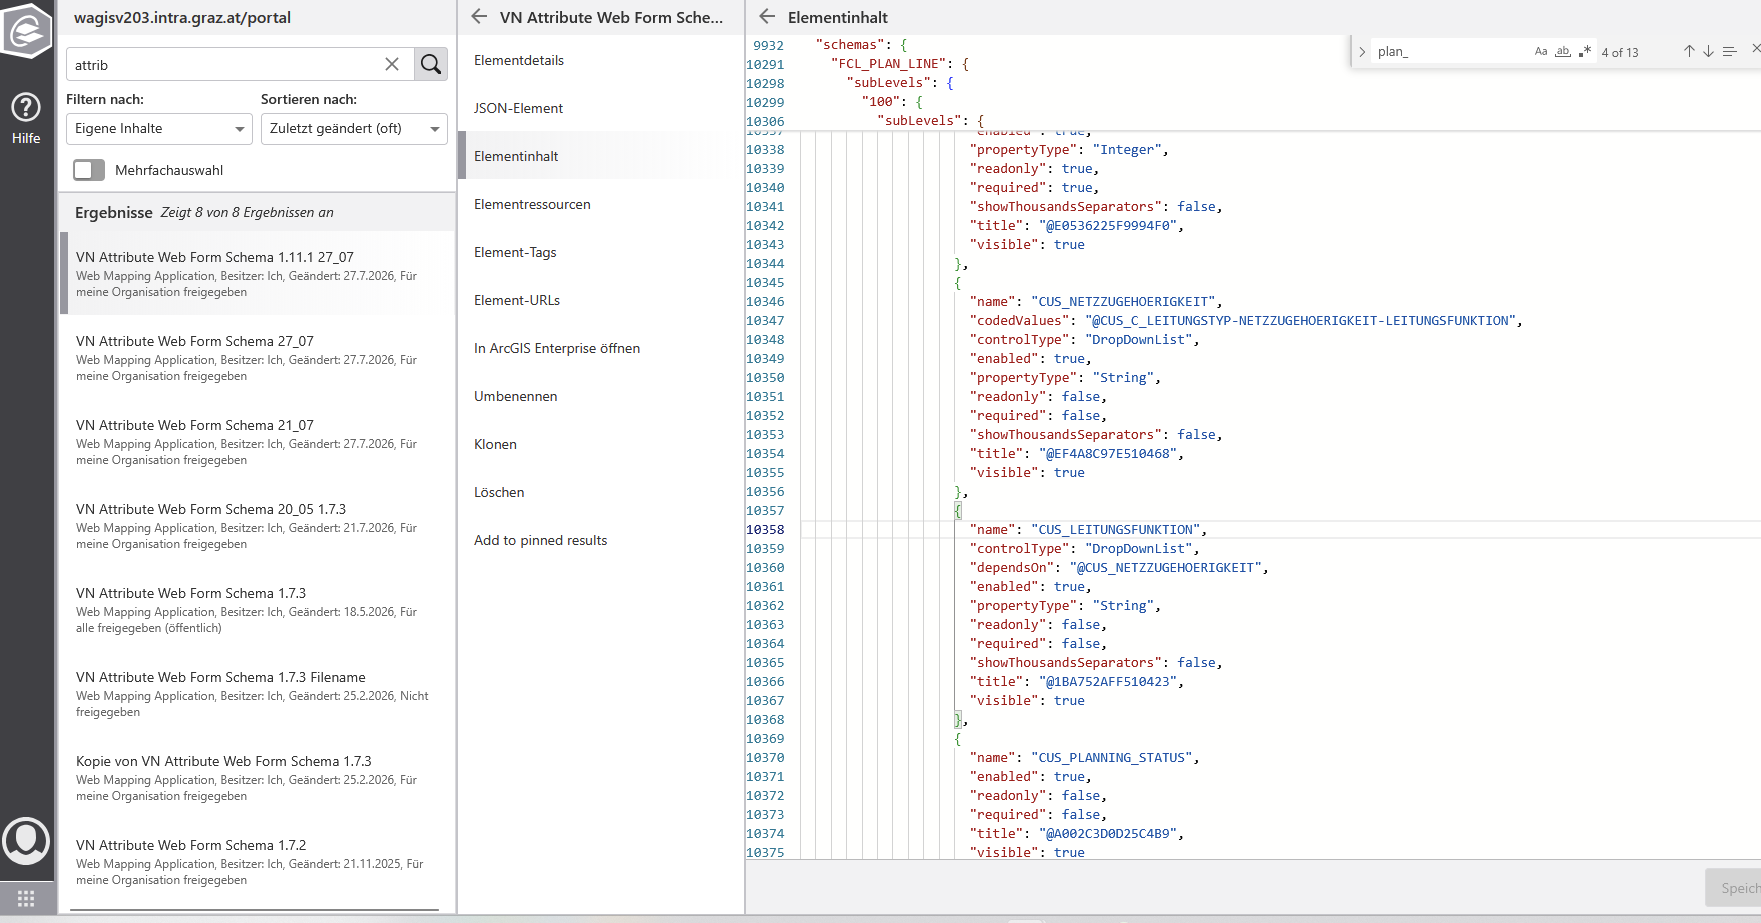1761x923 pixels.
Task: Click "CUS_PLANNING_STATUS" name value
Action: (1115, 758)
